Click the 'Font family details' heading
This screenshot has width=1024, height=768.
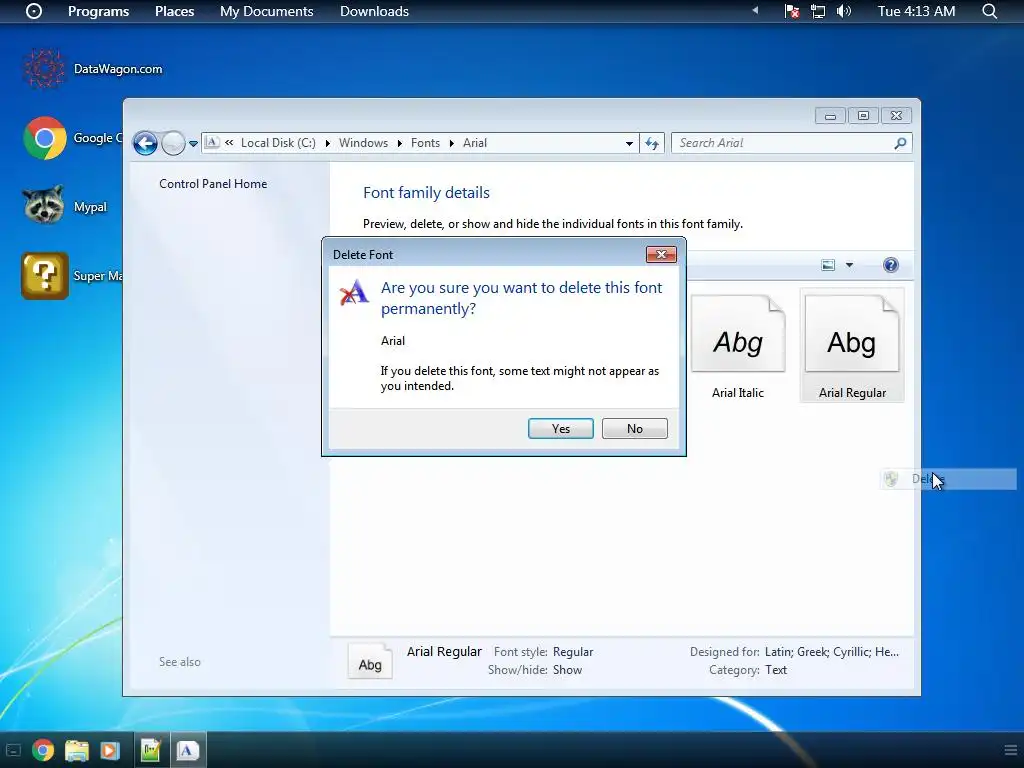[426, 193]
